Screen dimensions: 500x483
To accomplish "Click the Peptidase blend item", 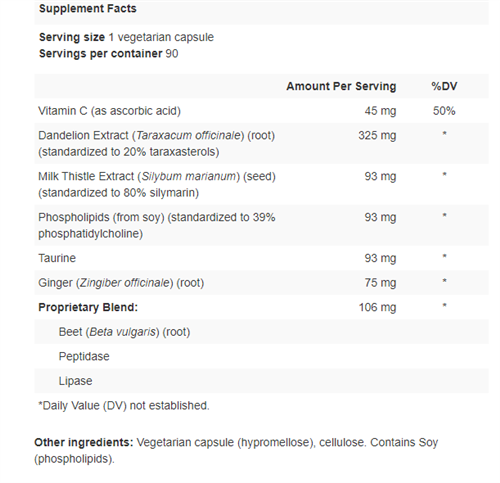I will click(84, 356).
